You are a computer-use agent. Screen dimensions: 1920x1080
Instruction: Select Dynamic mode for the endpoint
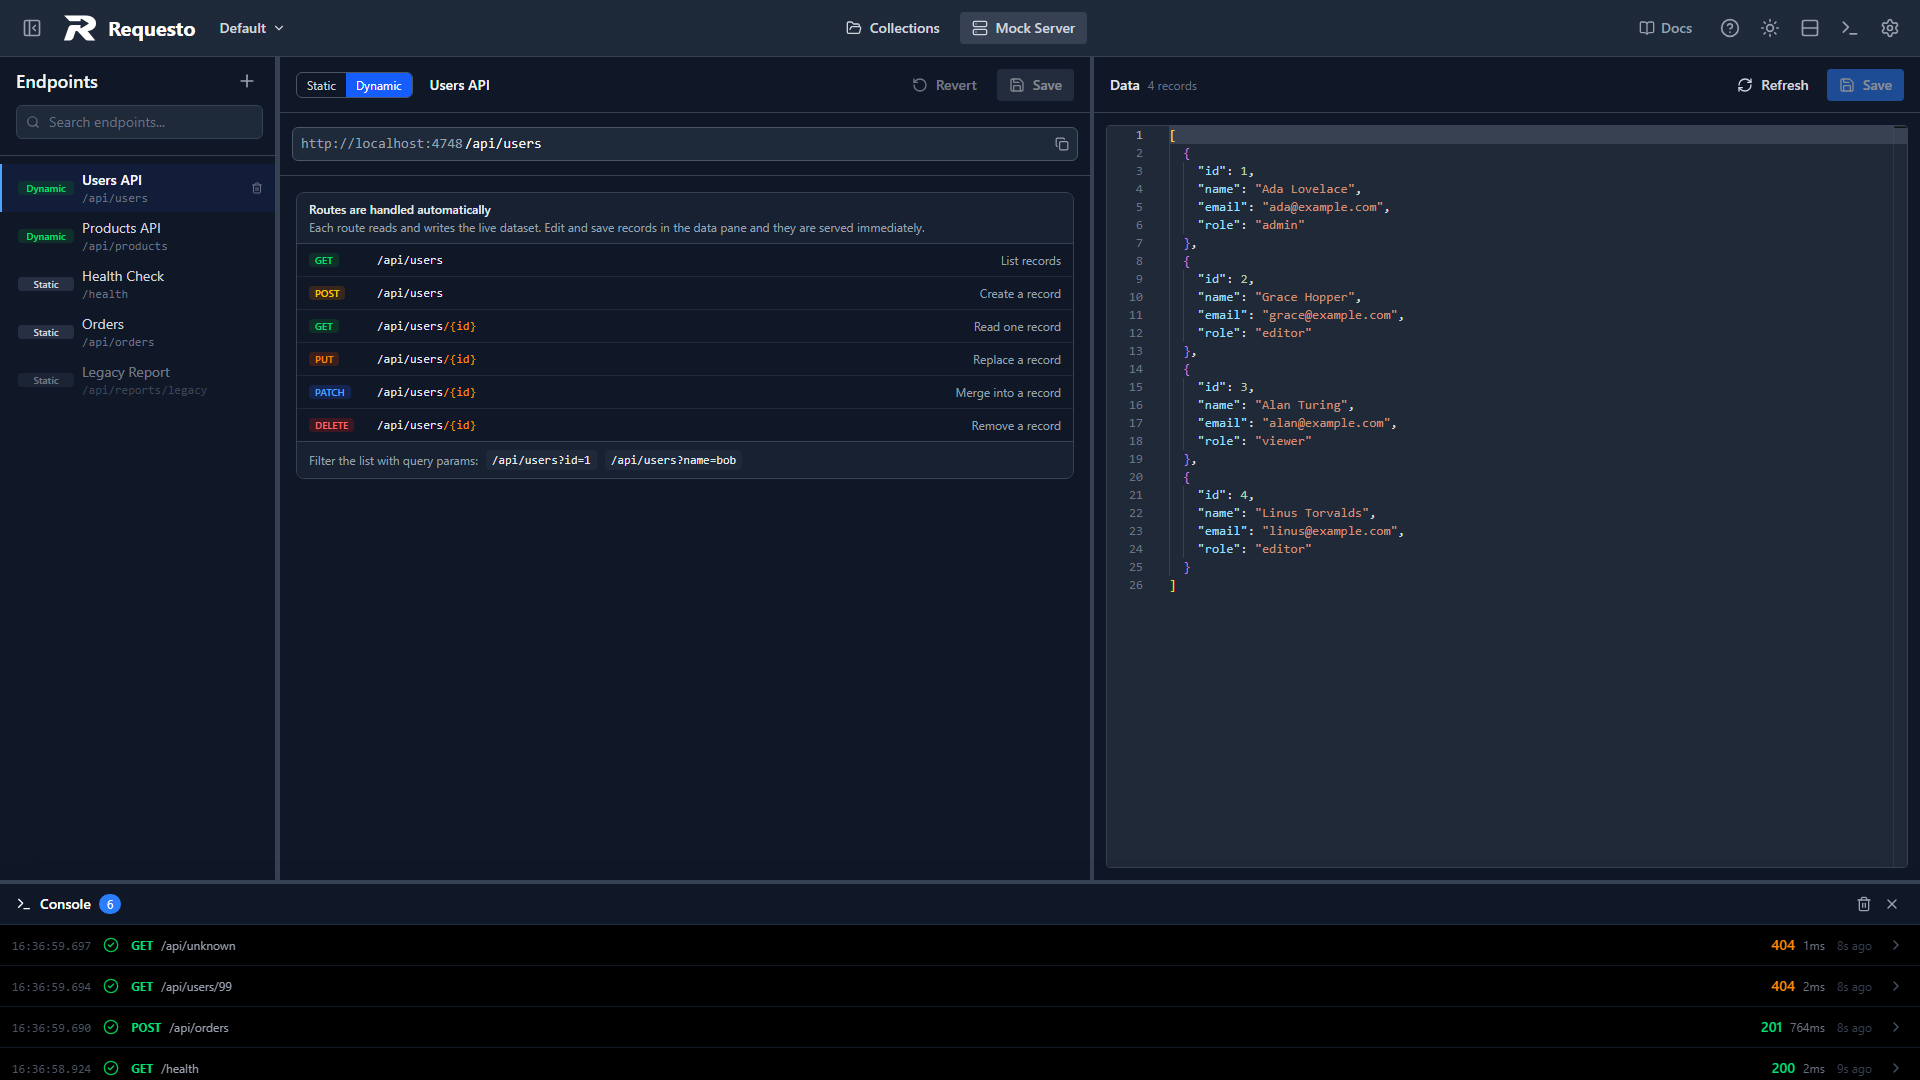click(379, 85)
